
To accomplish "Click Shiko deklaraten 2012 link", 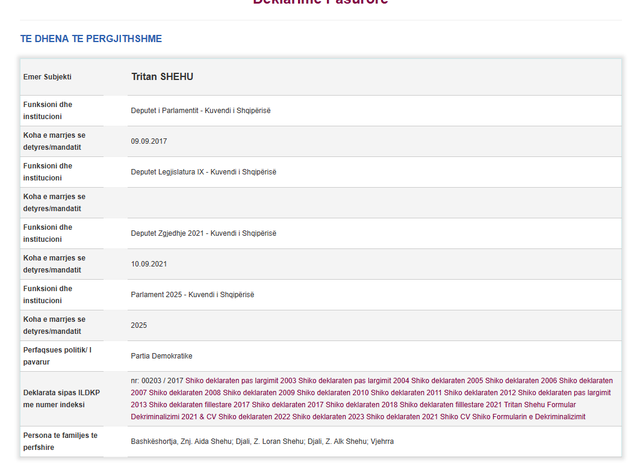I will click(x=480, y=393).
